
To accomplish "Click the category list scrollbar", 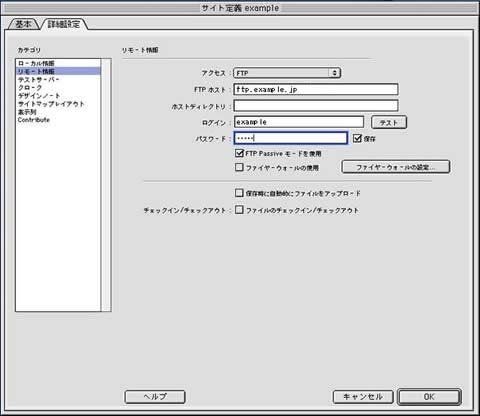I will pos(106,185).
